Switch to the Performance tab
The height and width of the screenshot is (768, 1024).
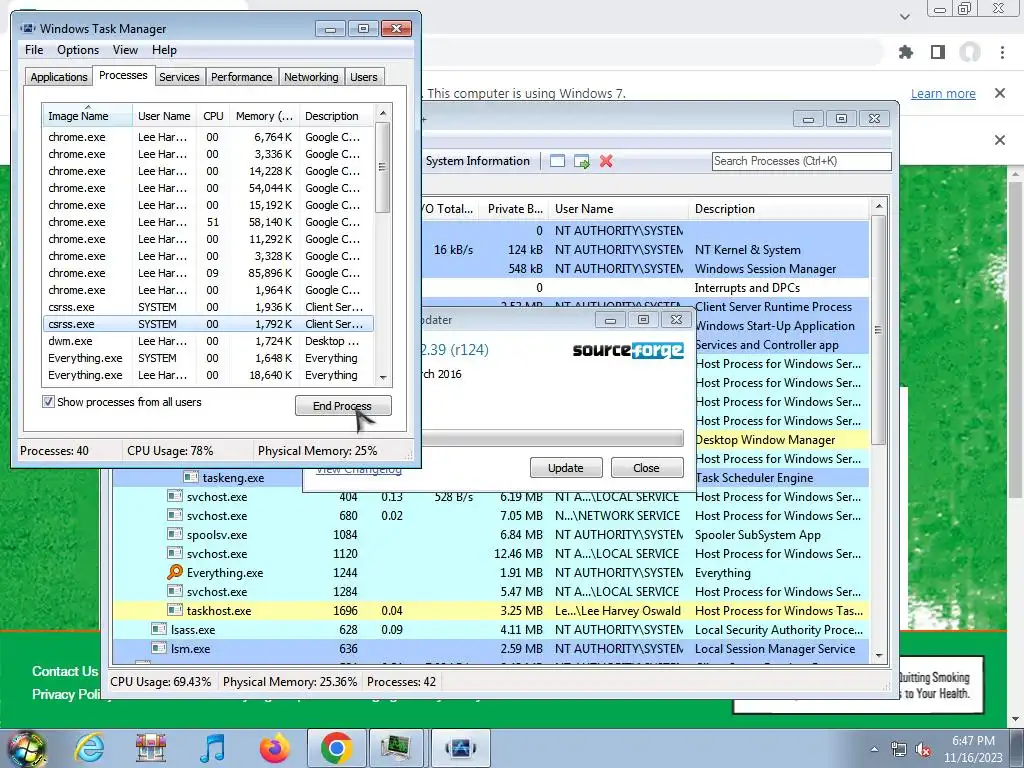(x=242, y=77)
